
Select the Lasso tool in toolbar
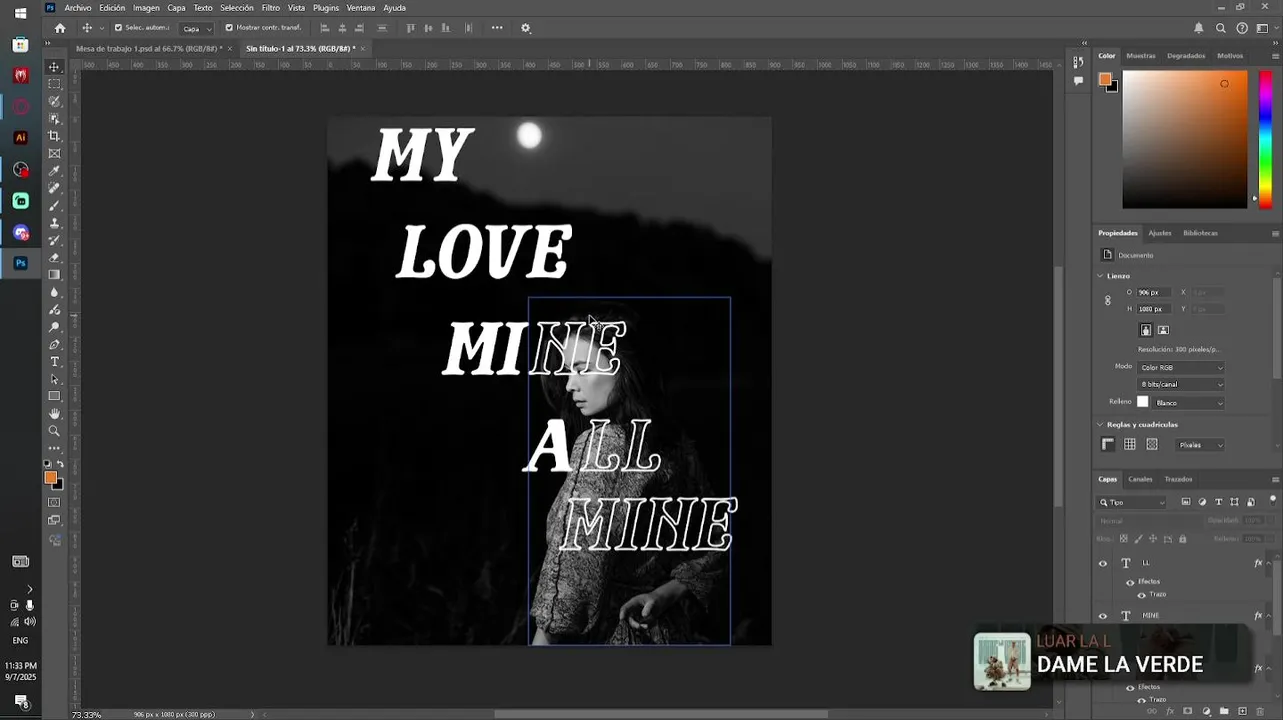coord(55,101)
